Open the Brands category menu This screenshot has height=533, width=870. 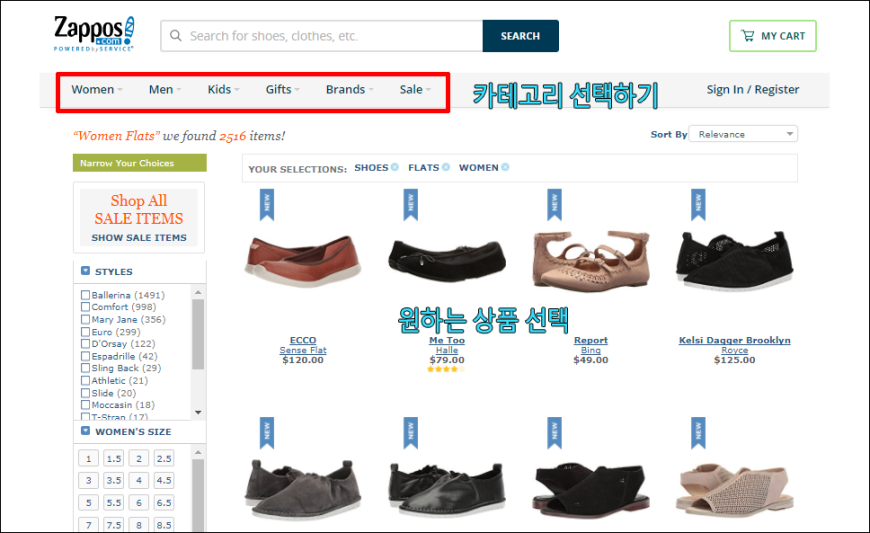click(350, 90)
